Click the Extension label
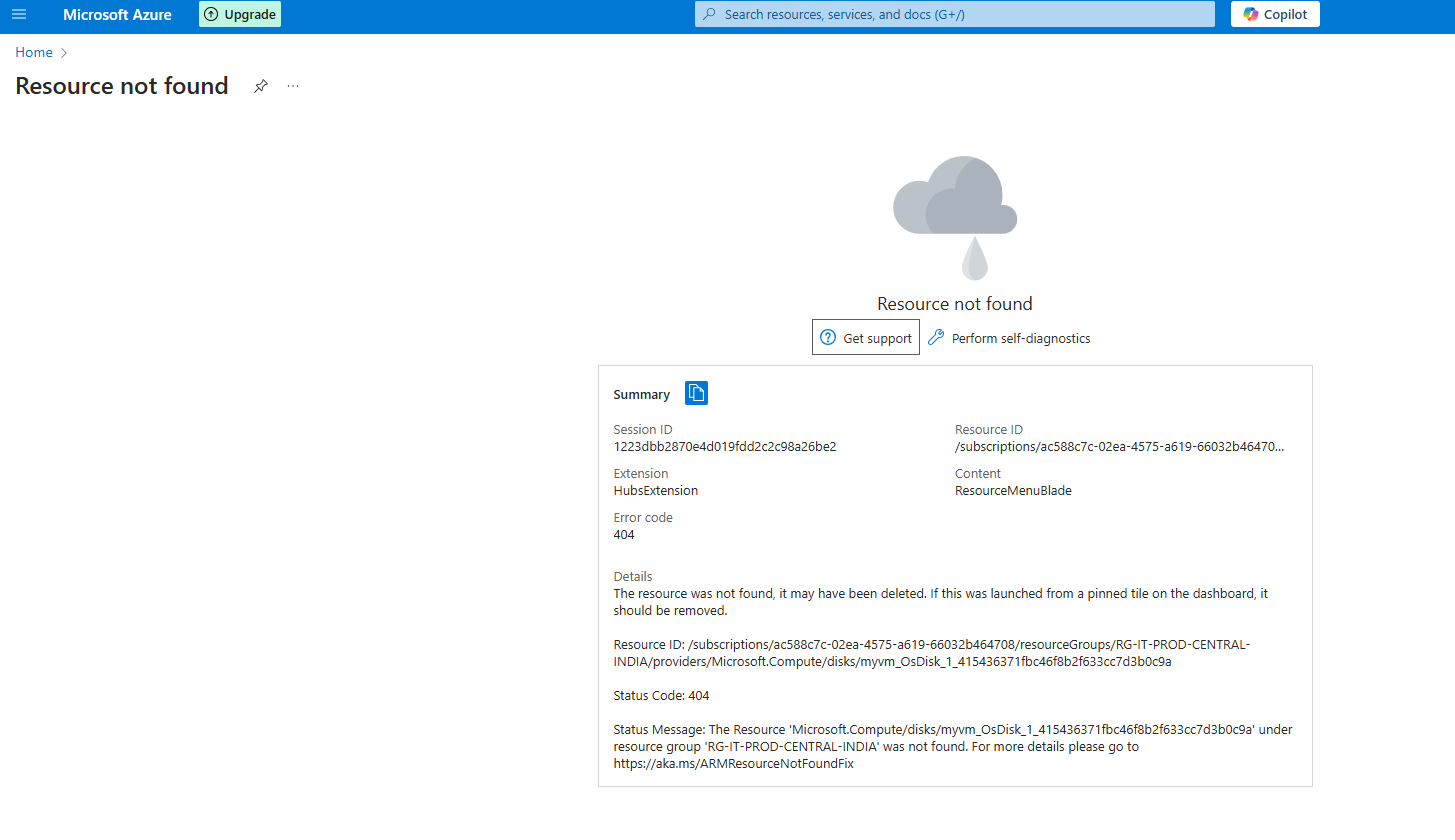 pos(641,474)
